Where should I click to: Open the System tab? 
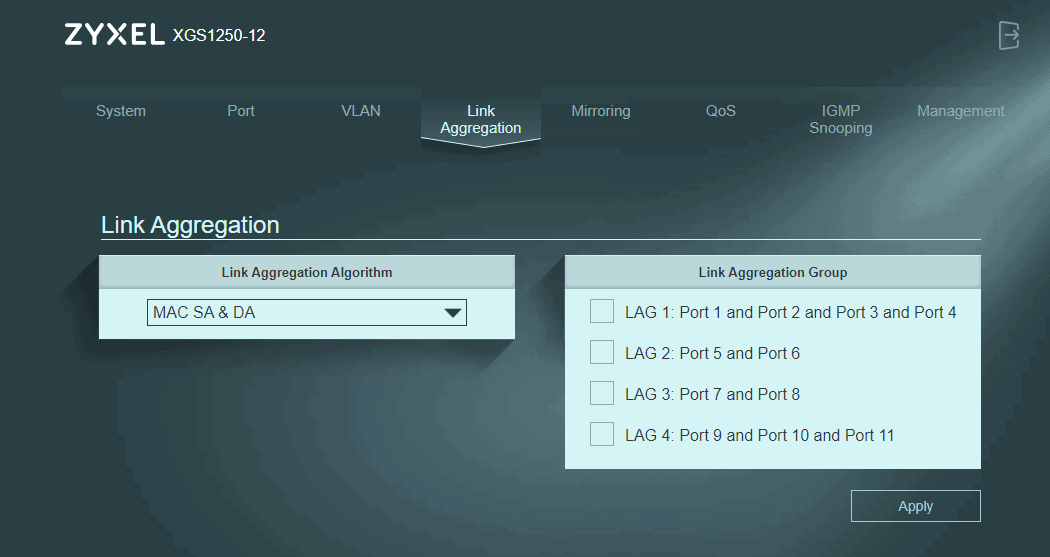pyautogui.click(x=121, y=111)
